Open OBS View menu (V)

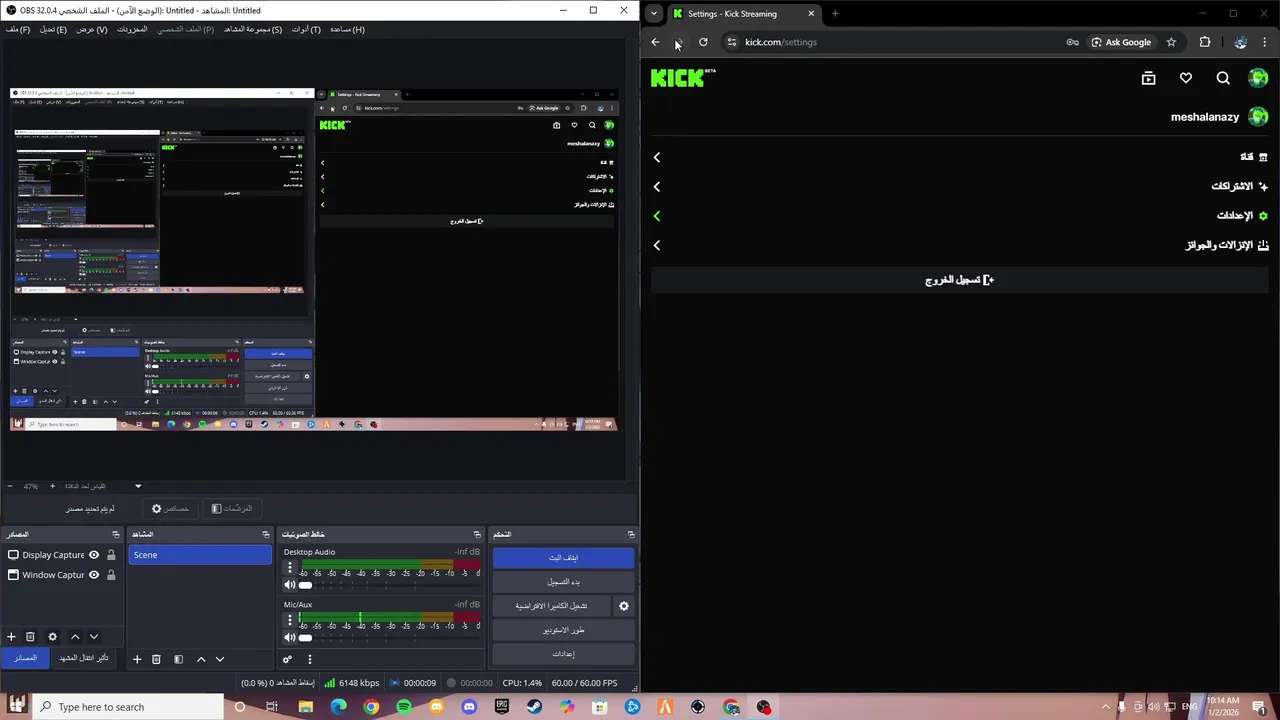point(91,29)
